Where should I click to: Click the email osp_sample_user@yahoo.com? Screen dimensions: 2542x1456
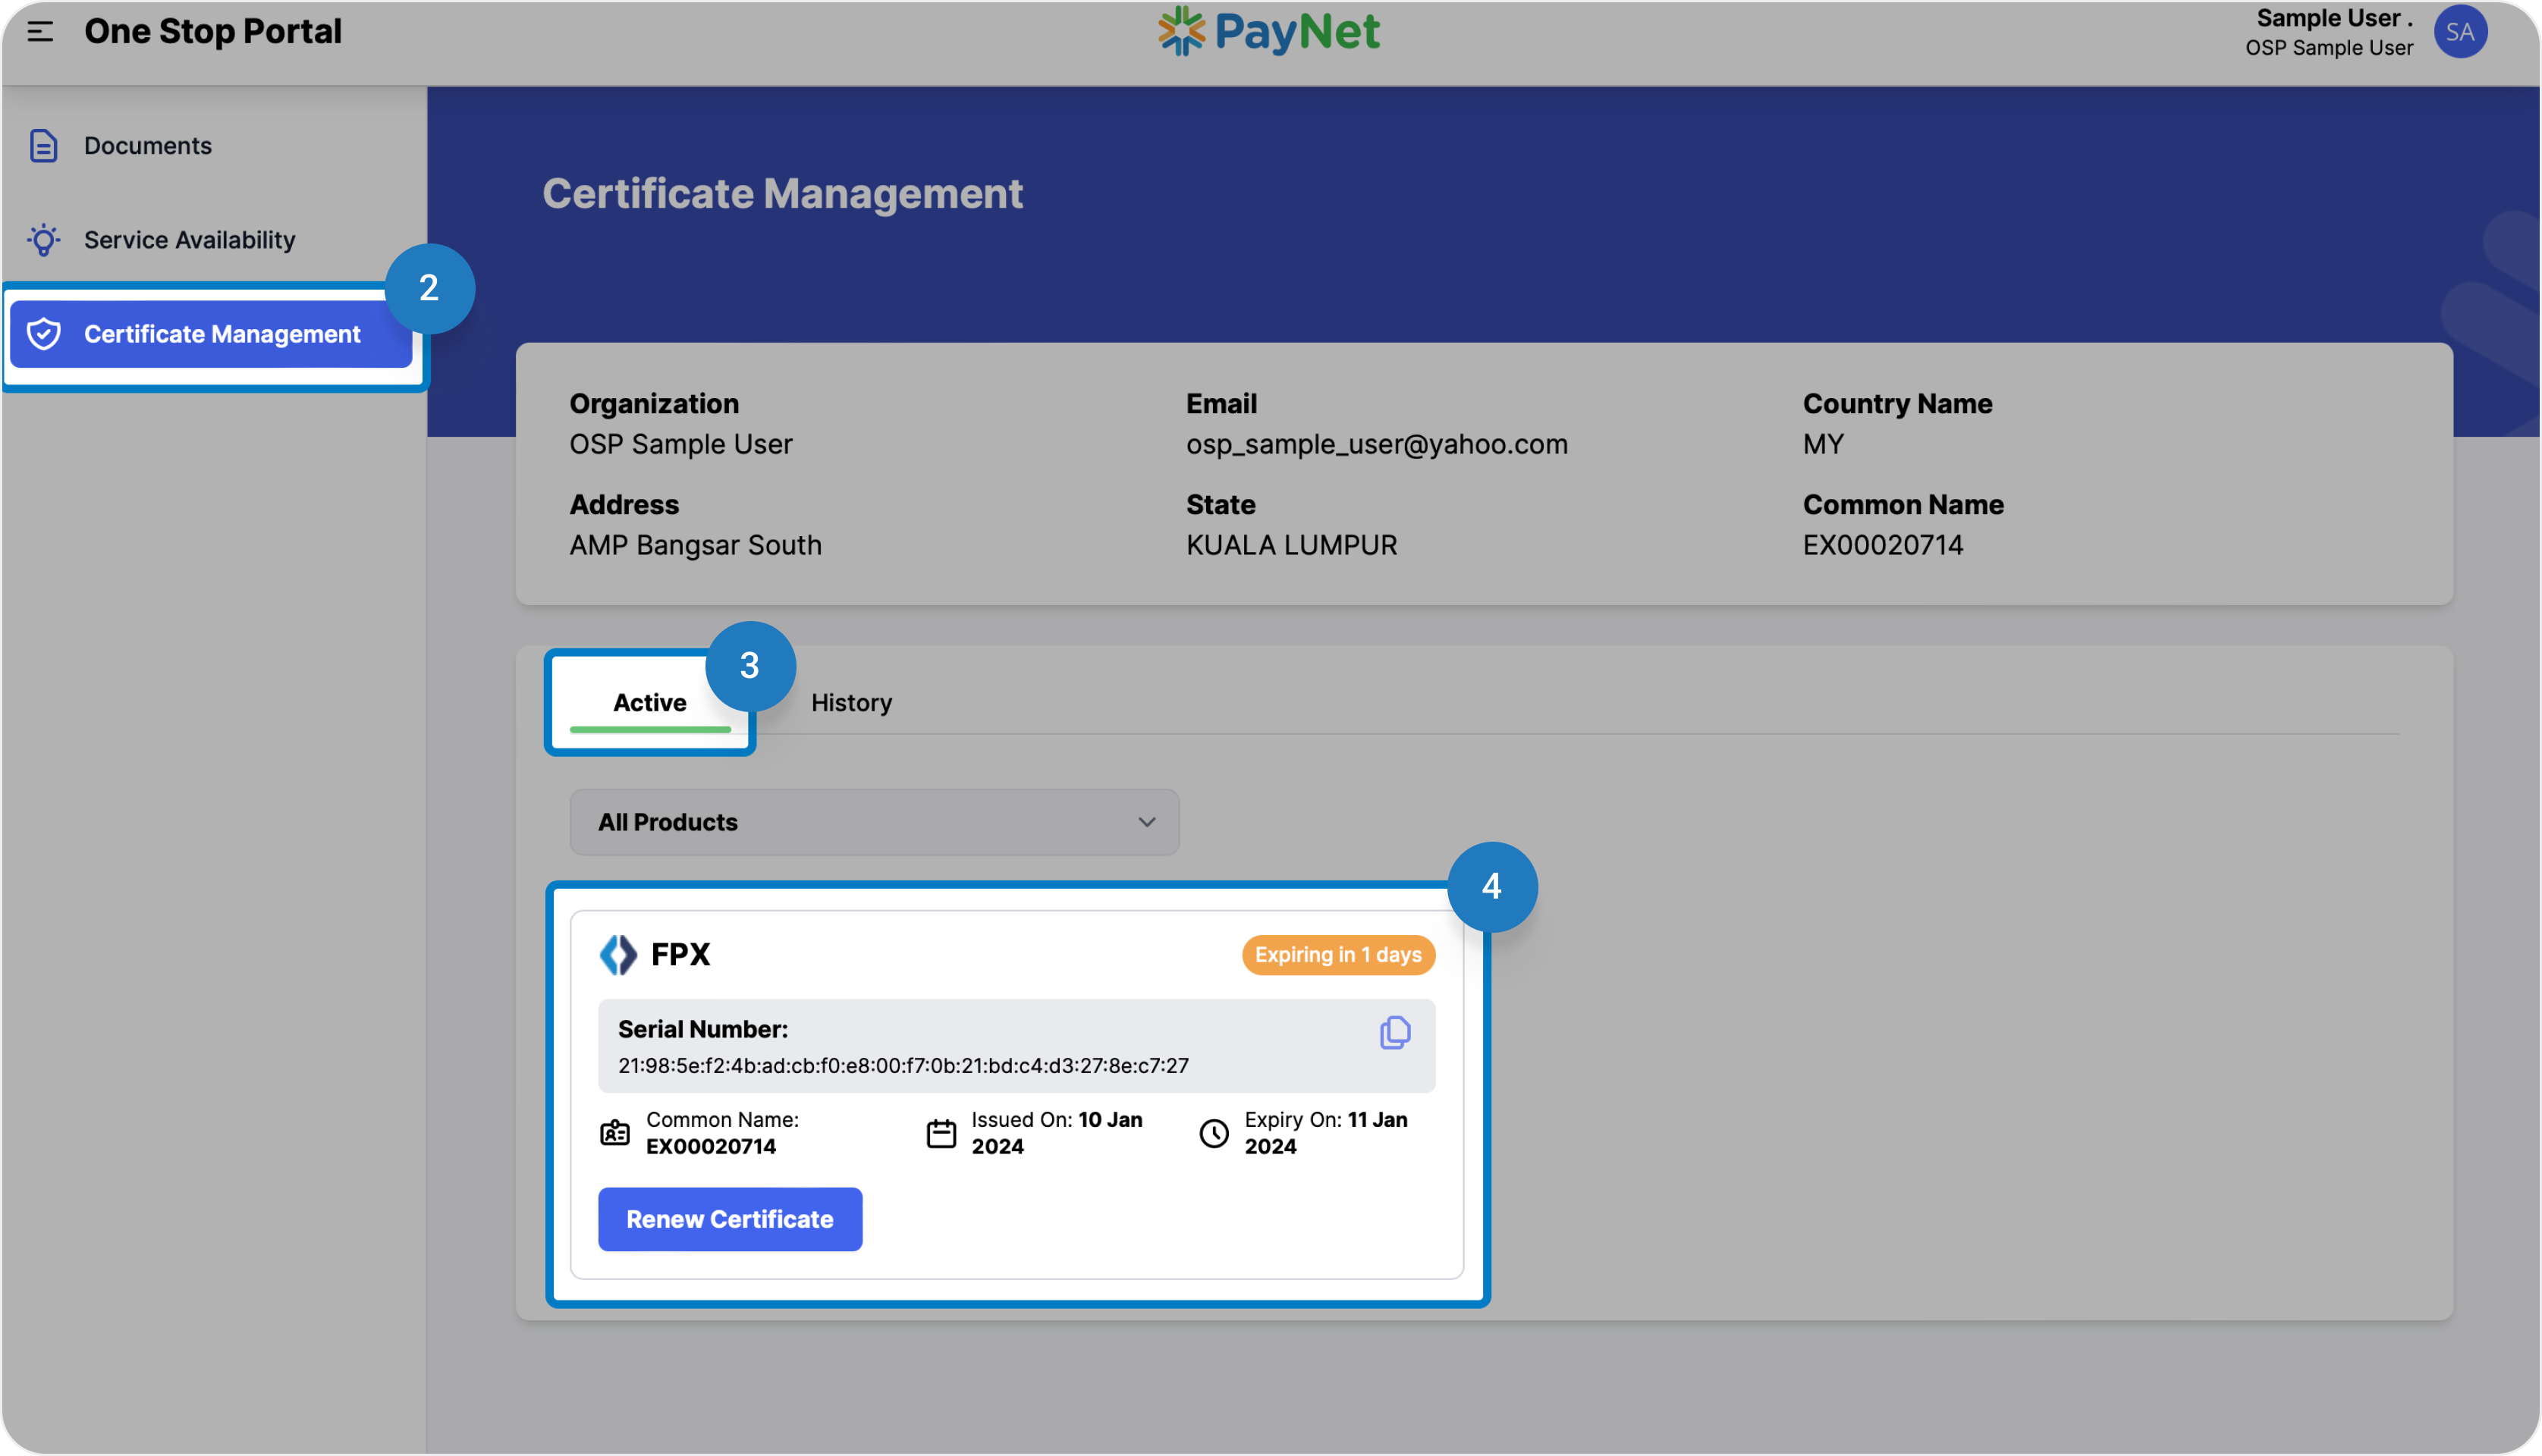pos(1377,444)
